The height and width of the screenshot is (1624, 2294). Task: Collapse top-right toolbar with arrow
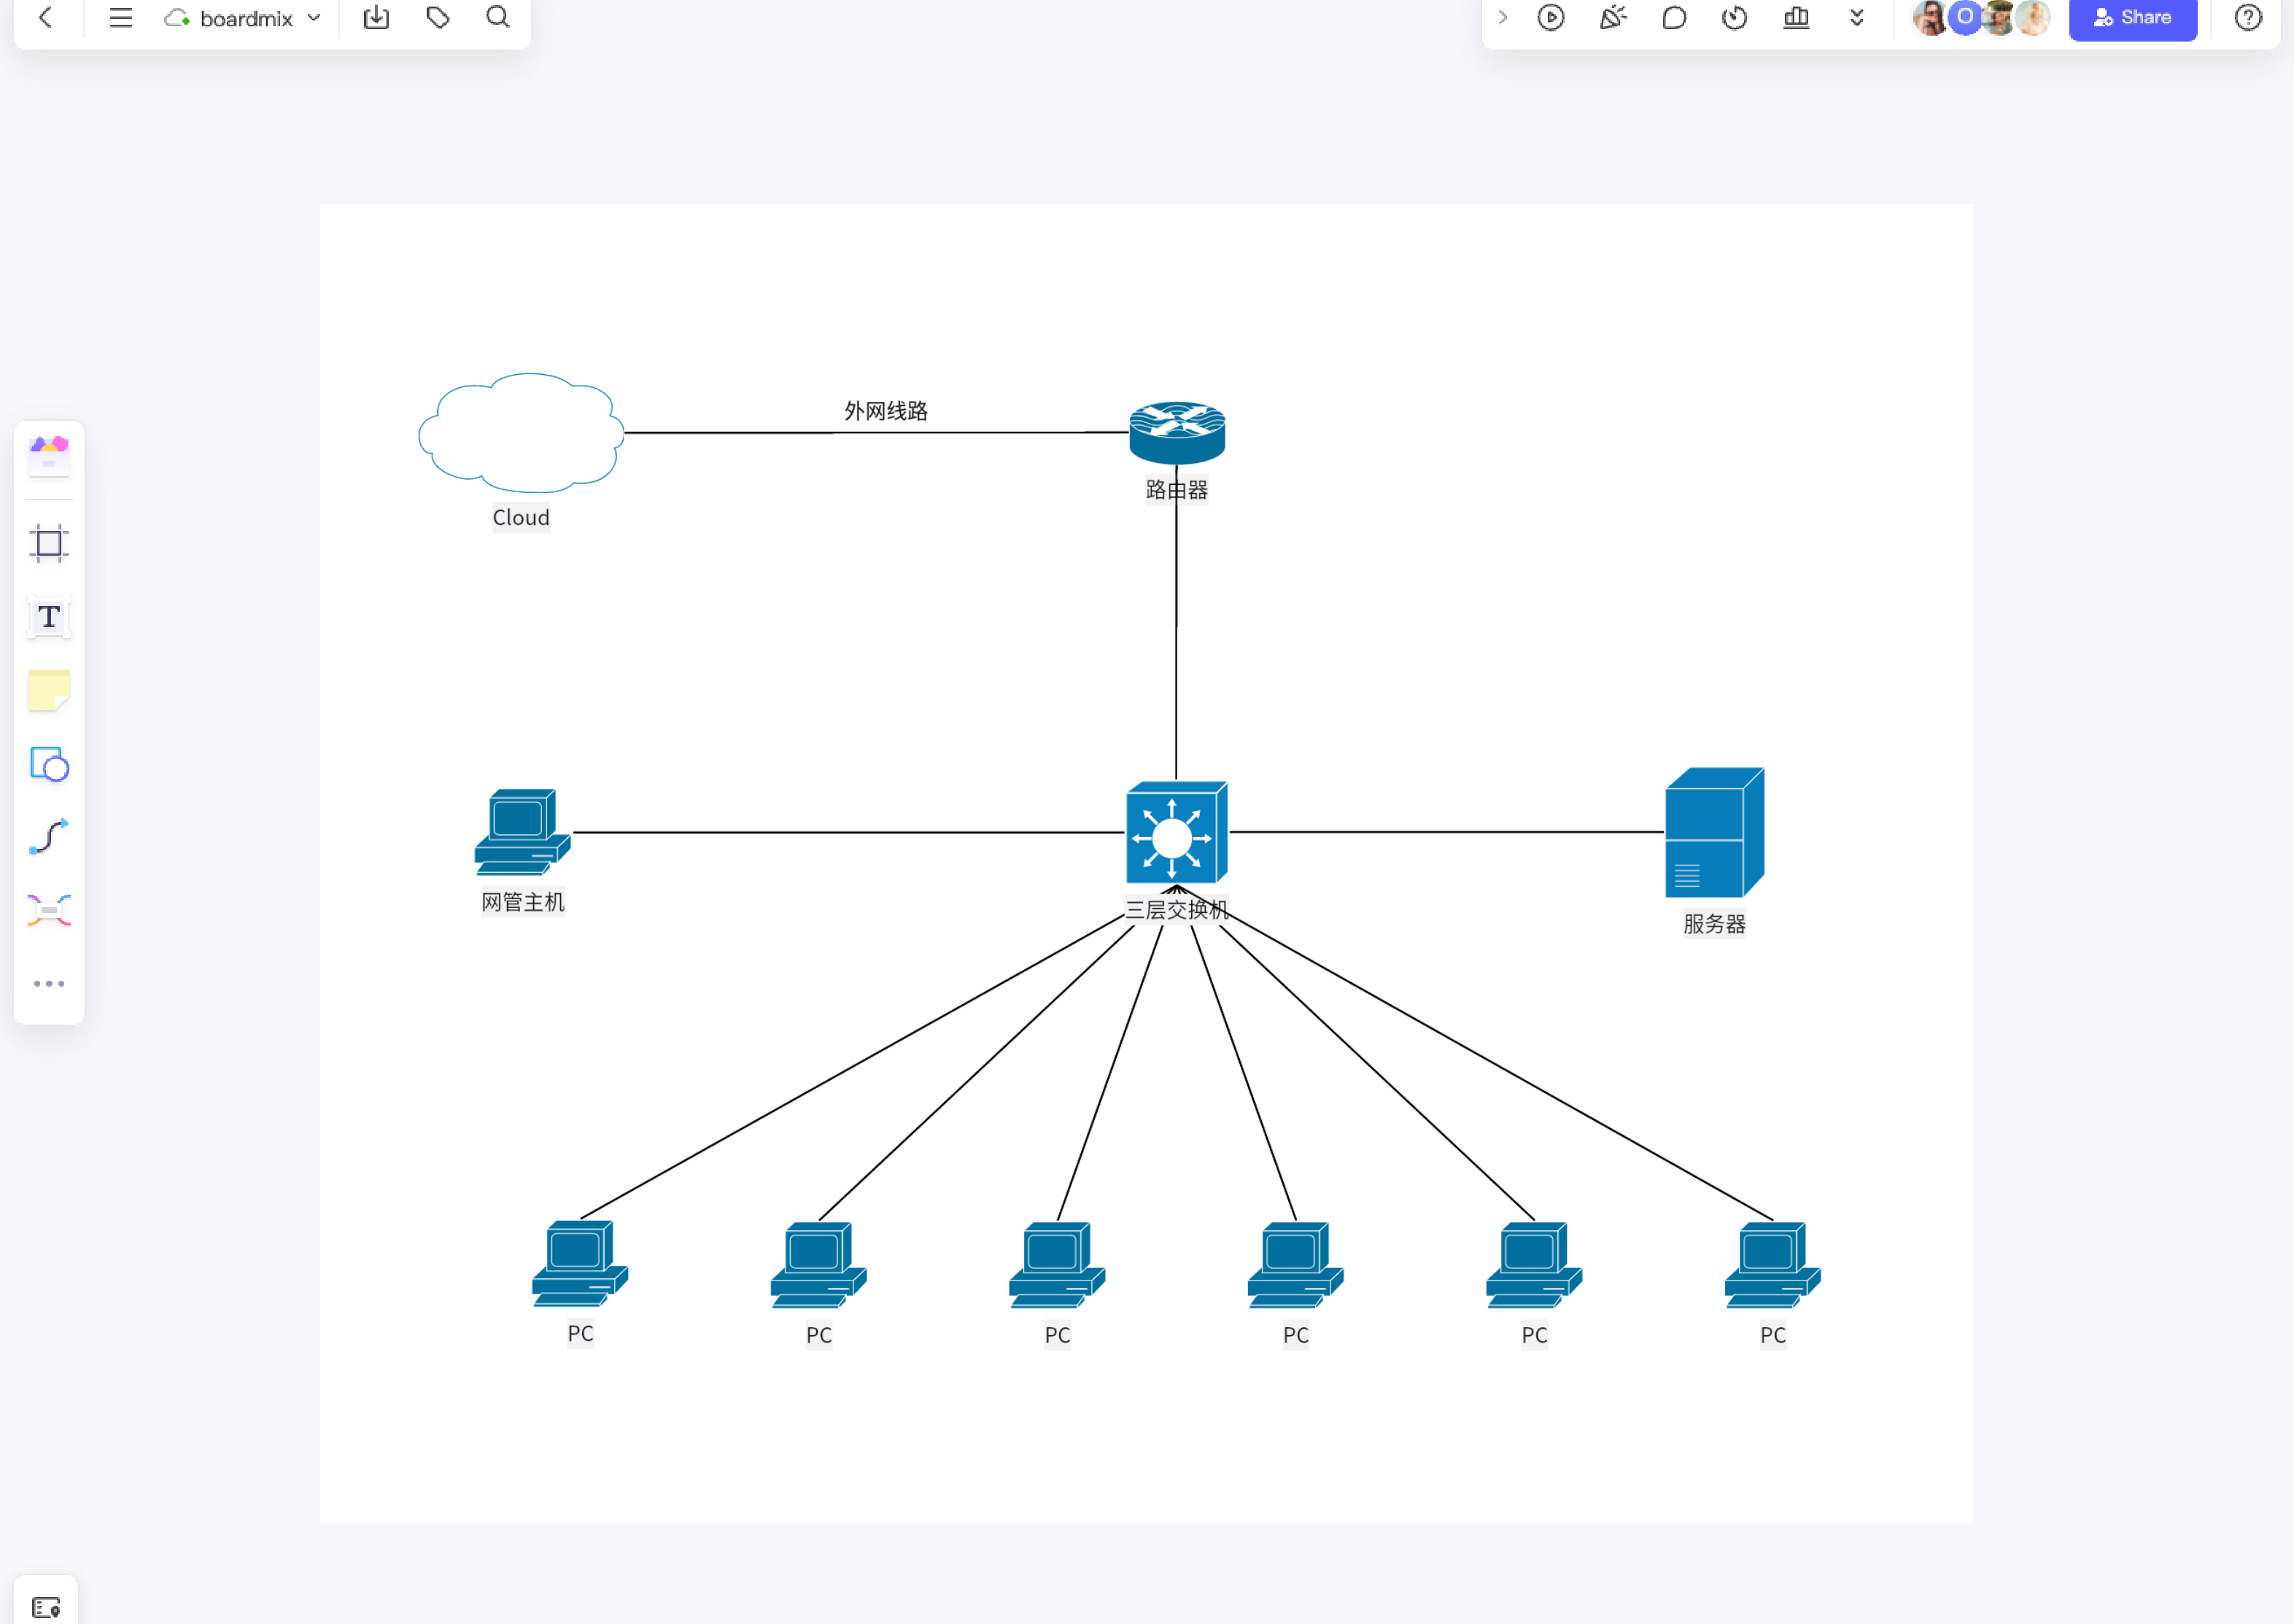(x=1502, y=17)
